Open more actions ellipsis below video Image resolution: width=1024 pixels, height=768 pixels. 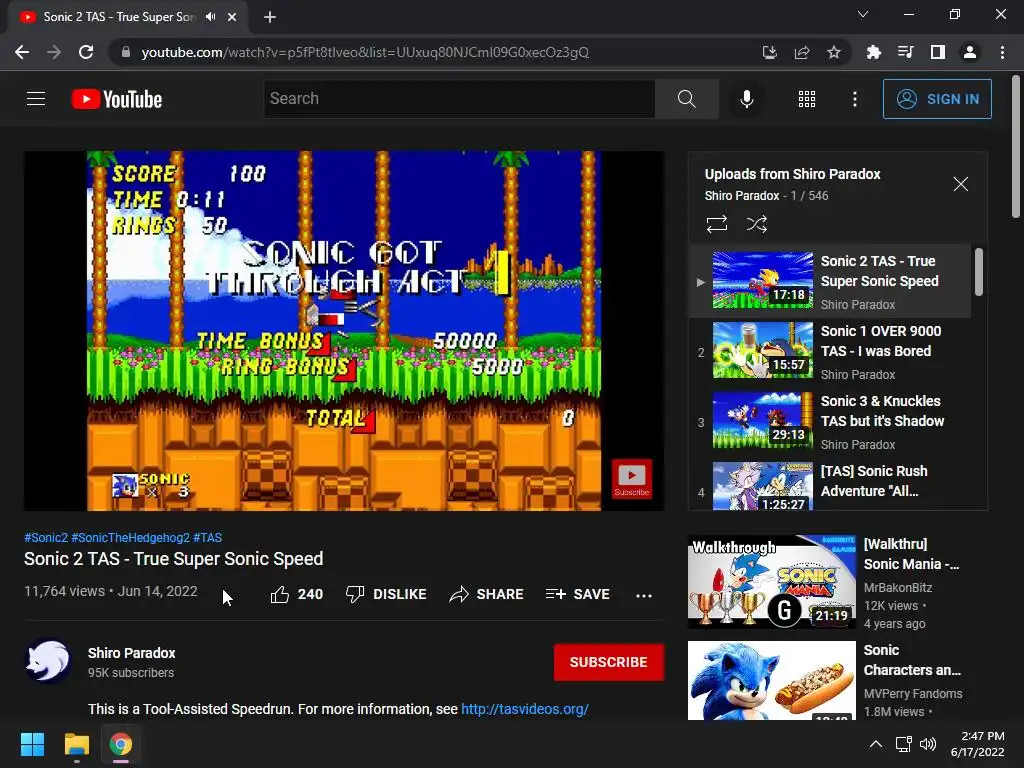click(x=644, y=595)
